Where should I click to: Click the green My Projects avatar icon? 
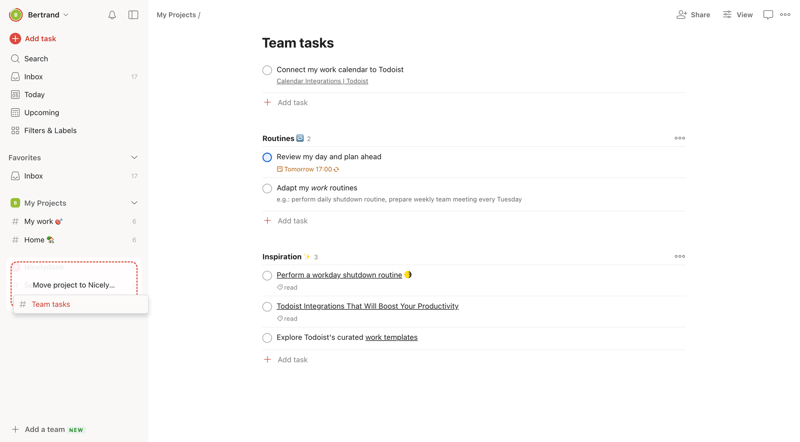click(15, 203)
